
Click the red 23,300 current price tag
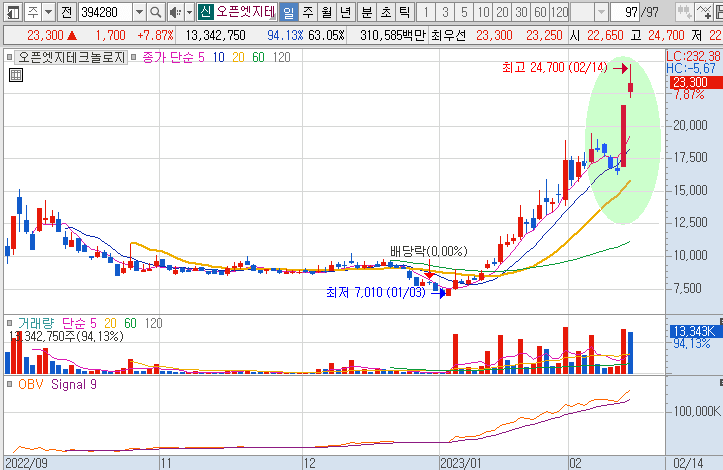tap(695, 83)
